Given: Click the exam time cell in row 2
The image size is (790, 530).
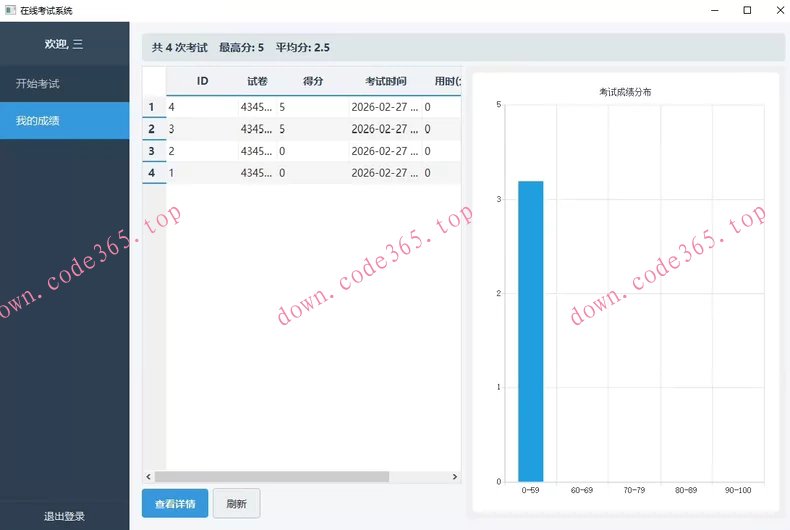Looking at the screenshot, I should pos(386,129).
